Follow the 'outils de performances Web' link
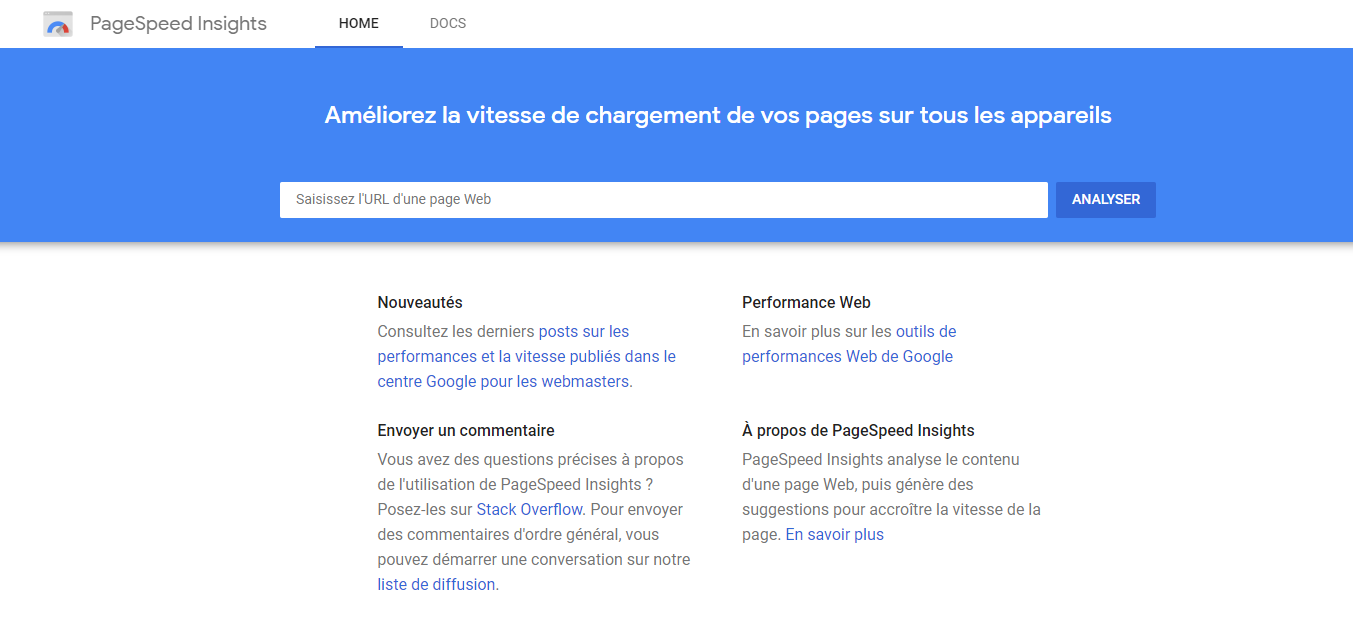The image size is (1353, 644). (x=926, y=331)
